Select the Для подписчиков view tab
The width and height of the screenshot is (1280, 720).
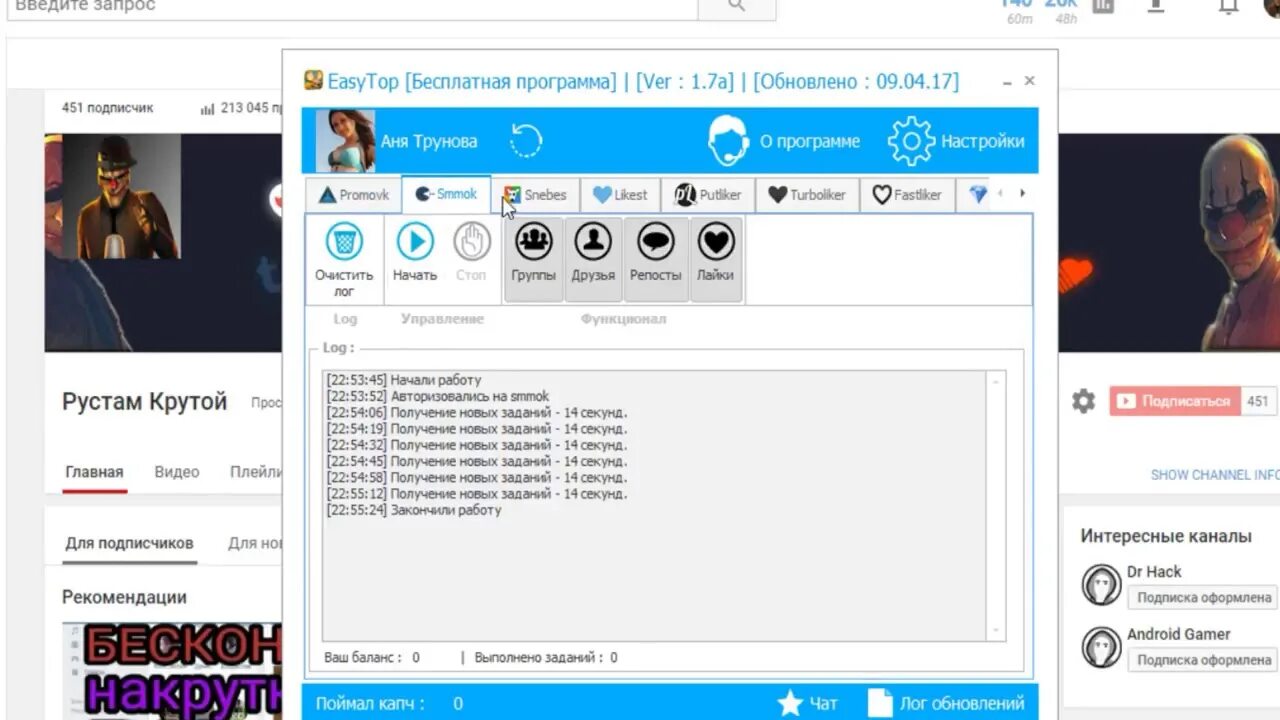pos(129,544)
